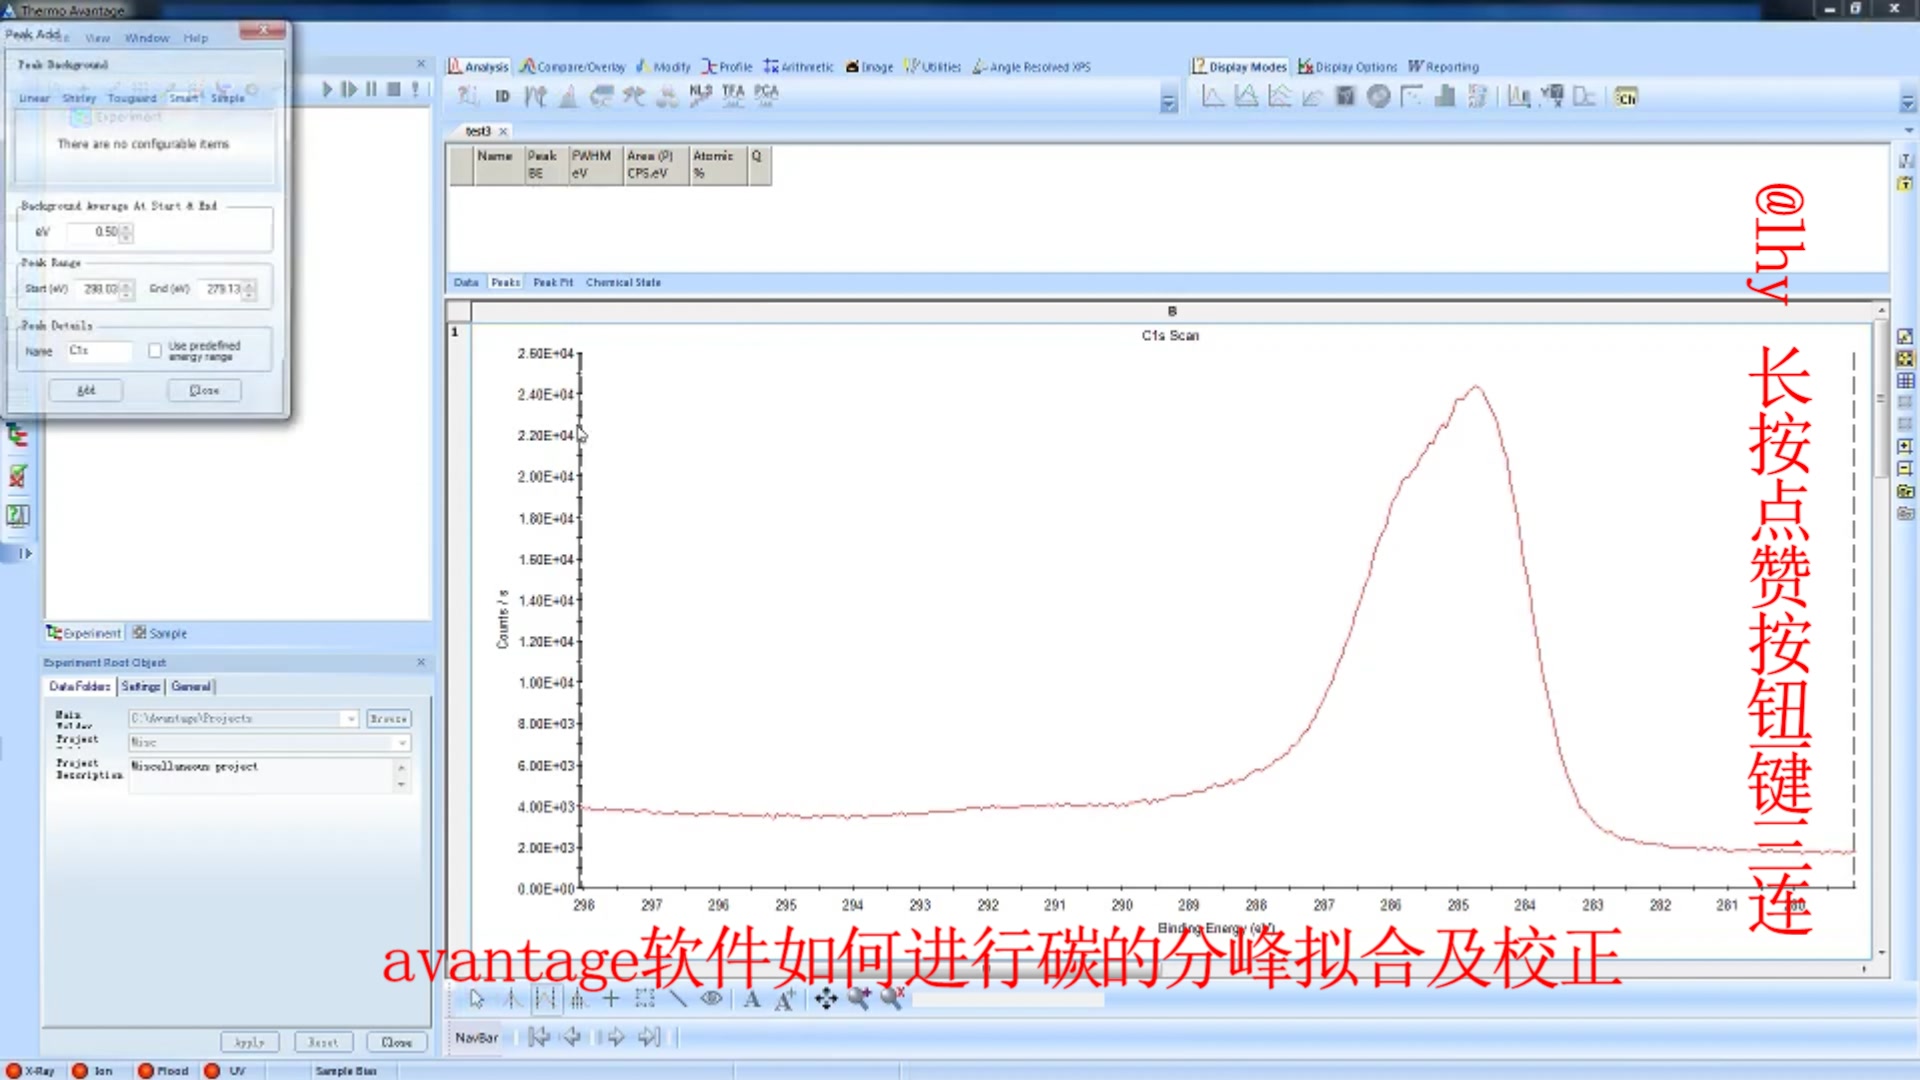This screenshot has height=1080, width=1920.
Task: Expand the display modes toolbar overflow arrow
Action: point(1907,102)
